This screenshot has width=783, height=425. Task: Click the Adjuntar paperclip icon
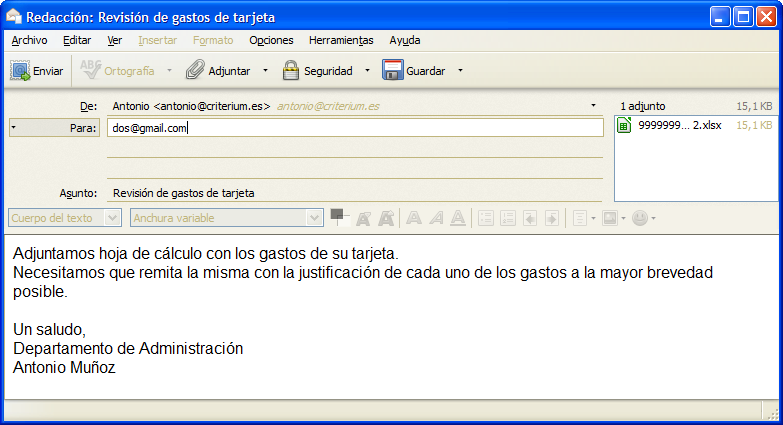click(x=195, y=70)
